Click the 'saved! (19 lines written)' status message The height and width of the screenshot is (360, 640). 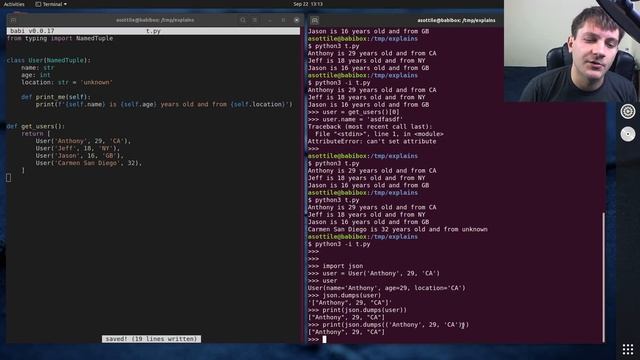click(x=151, y=339)
